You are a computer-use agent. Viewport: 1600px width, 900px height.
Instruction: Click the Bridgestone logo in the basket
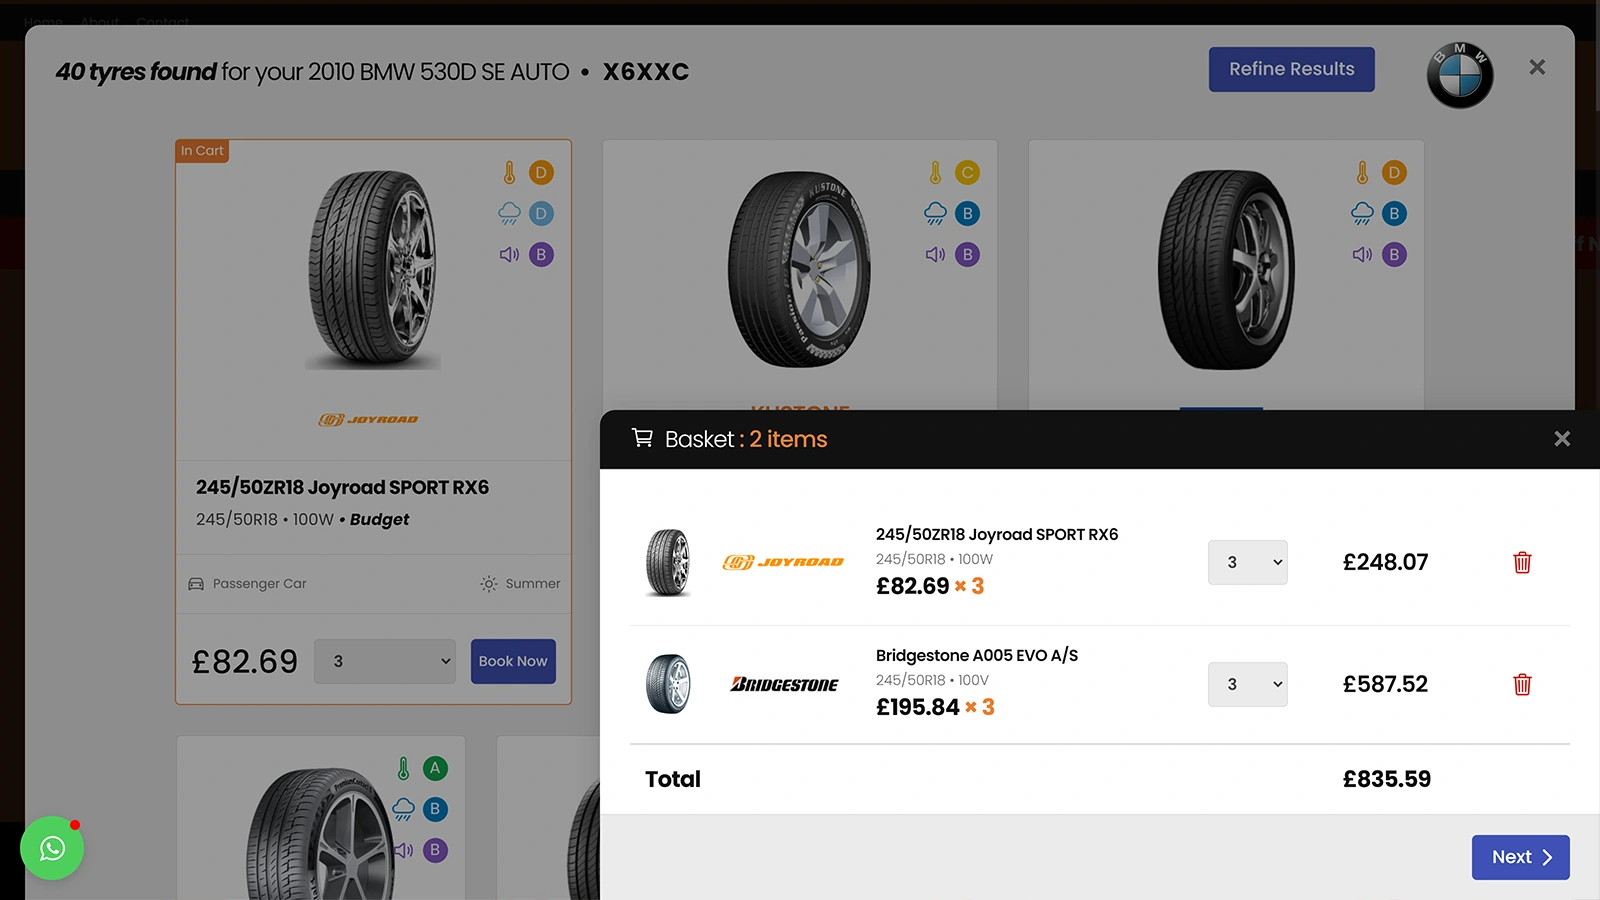(784, 684)
